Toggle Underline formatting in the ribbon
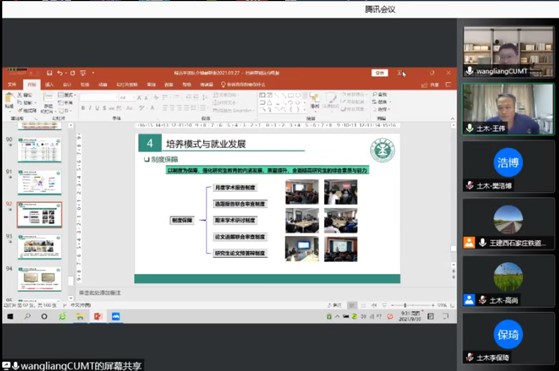This screenshot has width=559, height=371. coord(97,108)
